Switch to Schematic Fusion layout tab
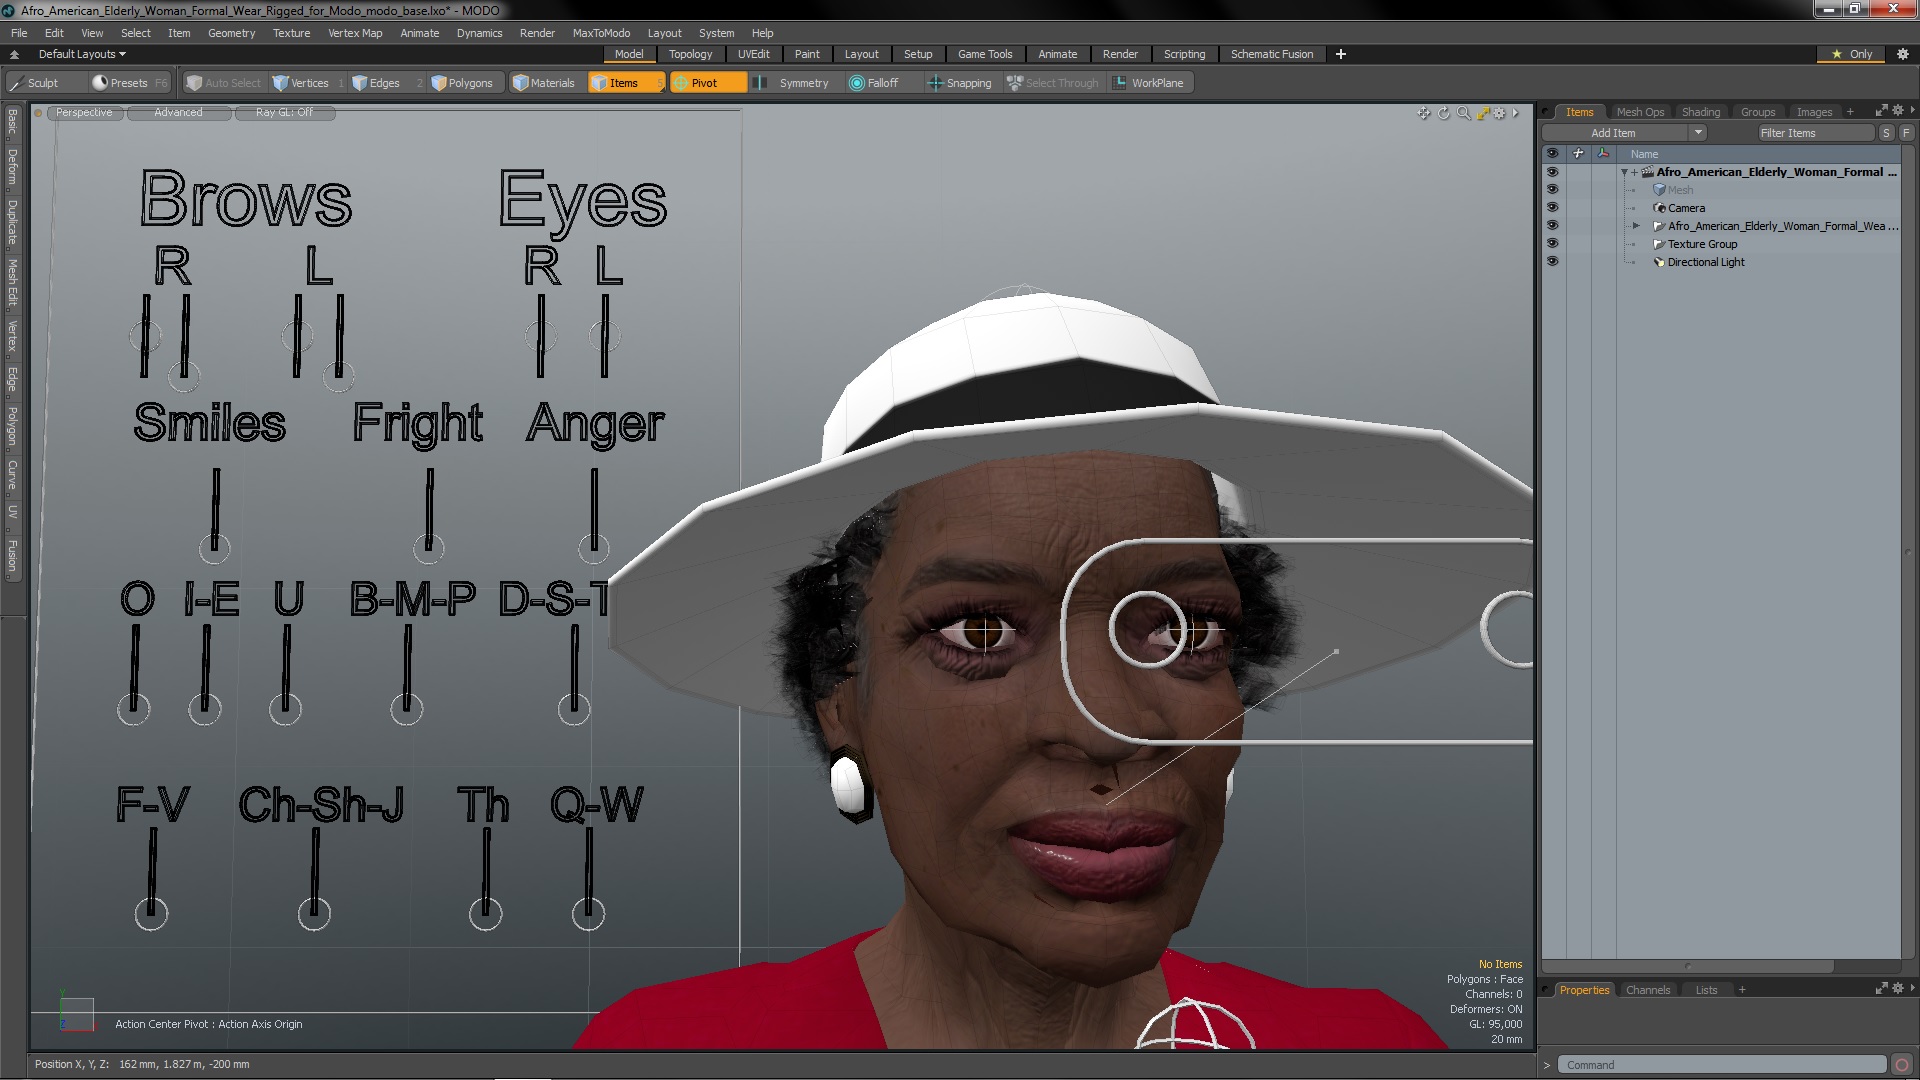This screenshot has width=1920, height=1080. tap(1271, 54)
